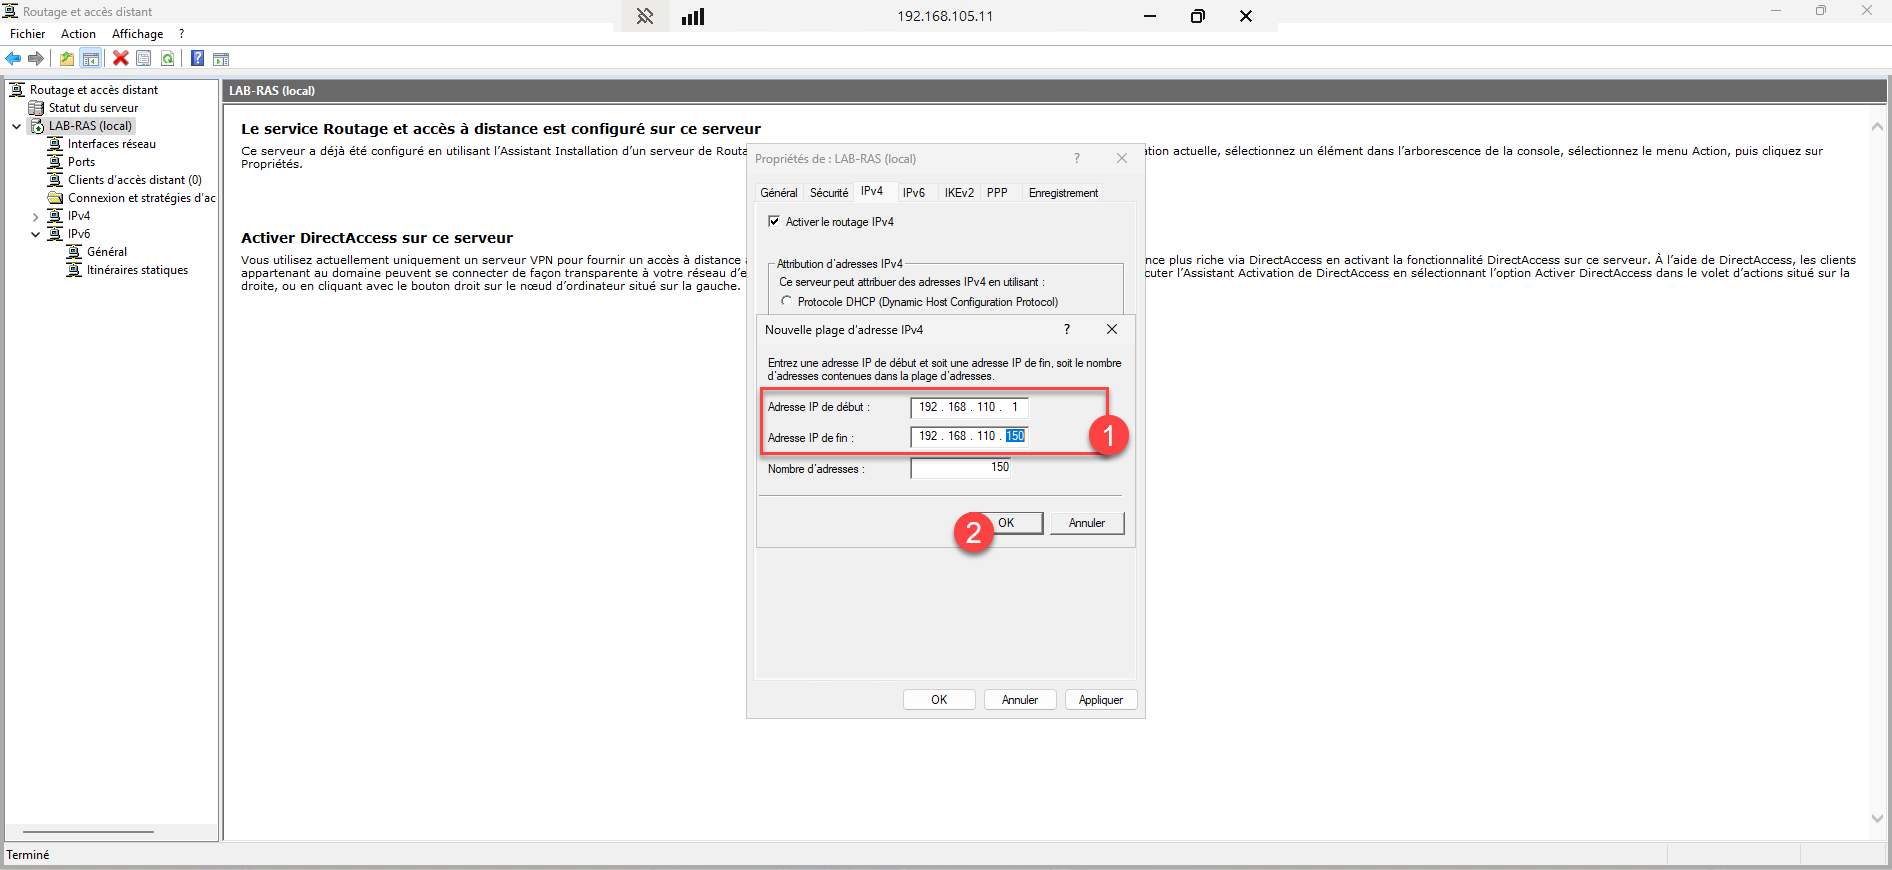This screenshot has width=1892, height=870.
Task: Confirm the new IPv4 range with OK
Action: coord(1006,523)
